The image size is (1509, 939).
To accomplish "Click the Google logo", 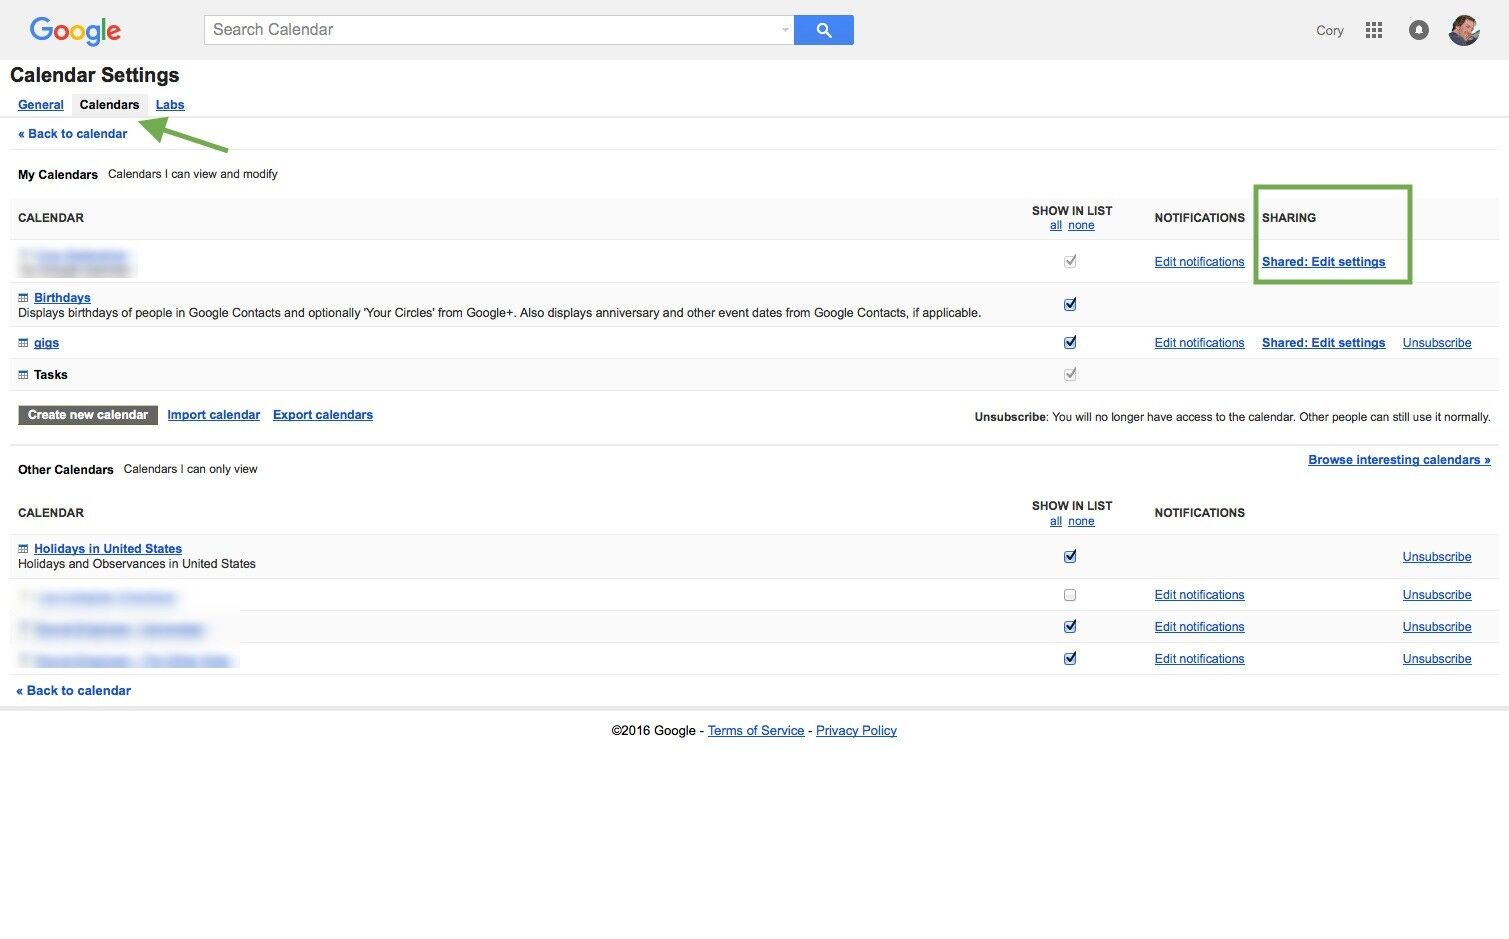I will coord(75,31).
